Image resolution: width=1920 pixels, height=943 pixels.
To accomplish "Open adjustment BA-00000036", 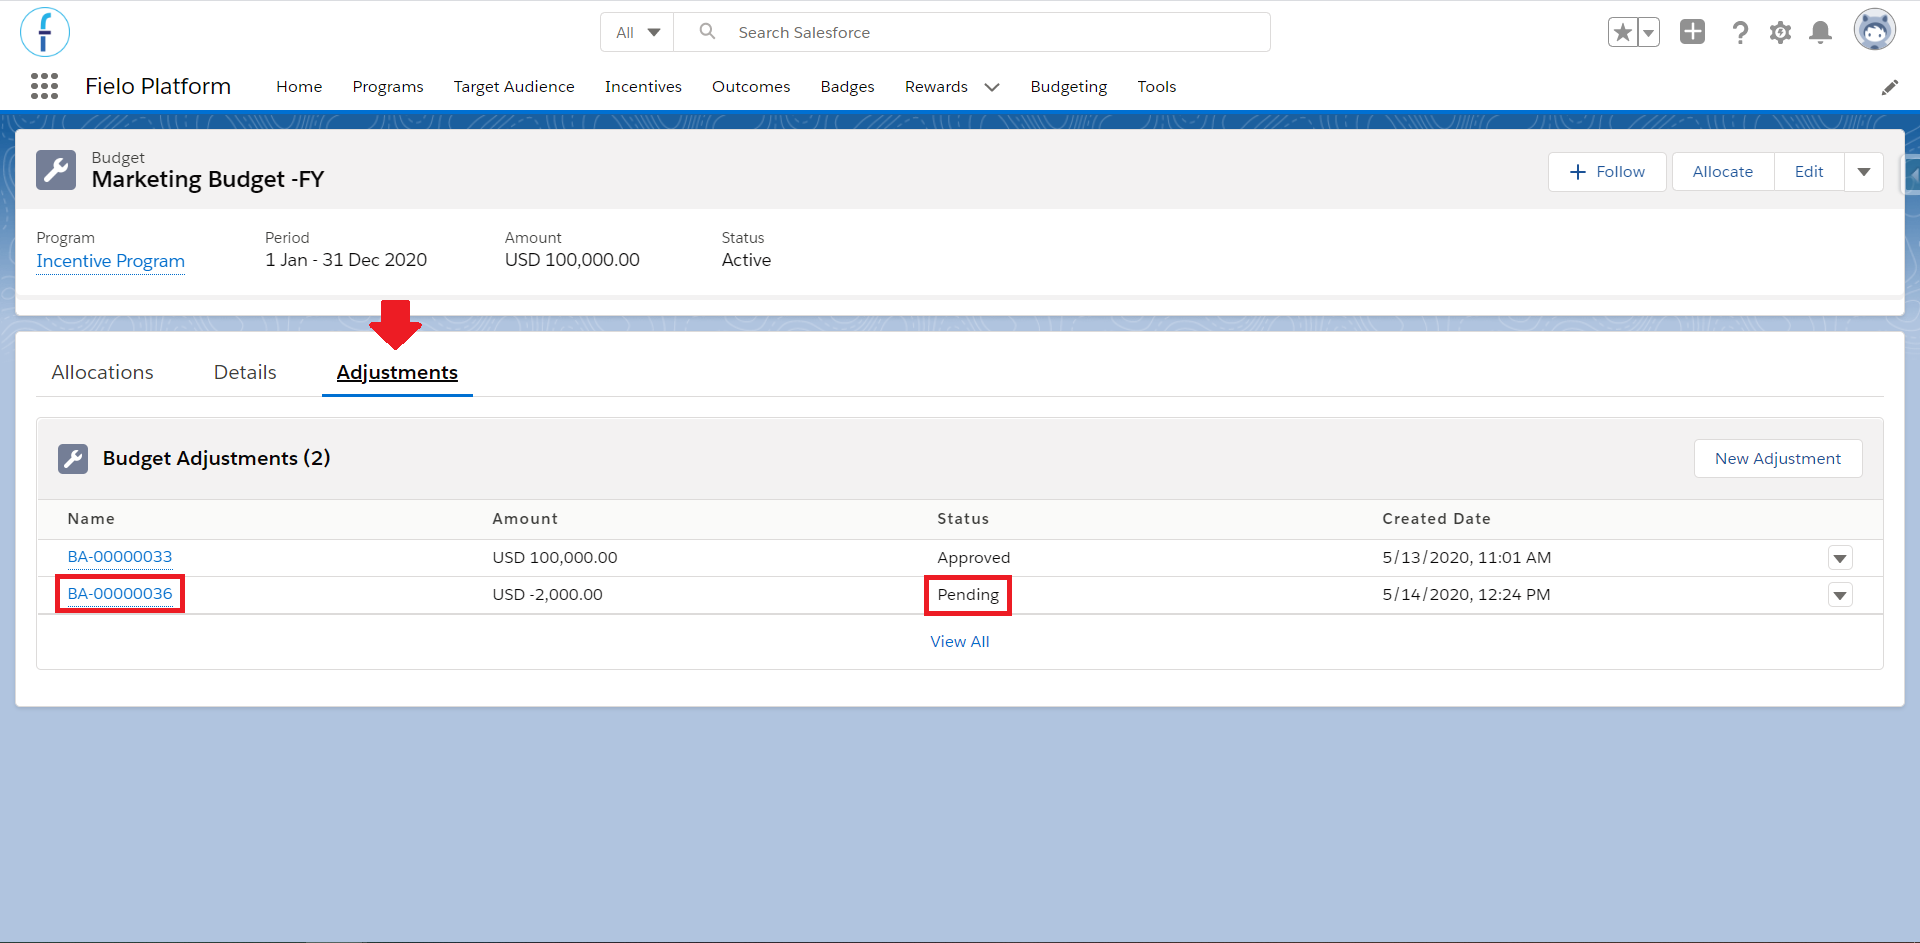I will pyautogui.click(x=120, y=594).
